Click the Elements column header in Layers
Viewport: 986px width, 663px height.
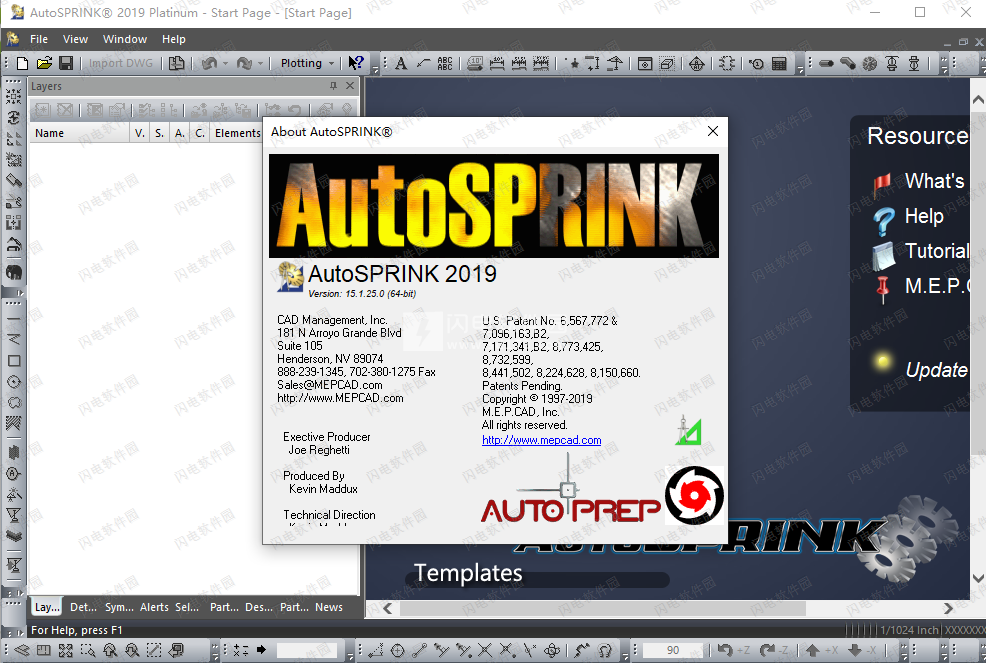[237, 133]
